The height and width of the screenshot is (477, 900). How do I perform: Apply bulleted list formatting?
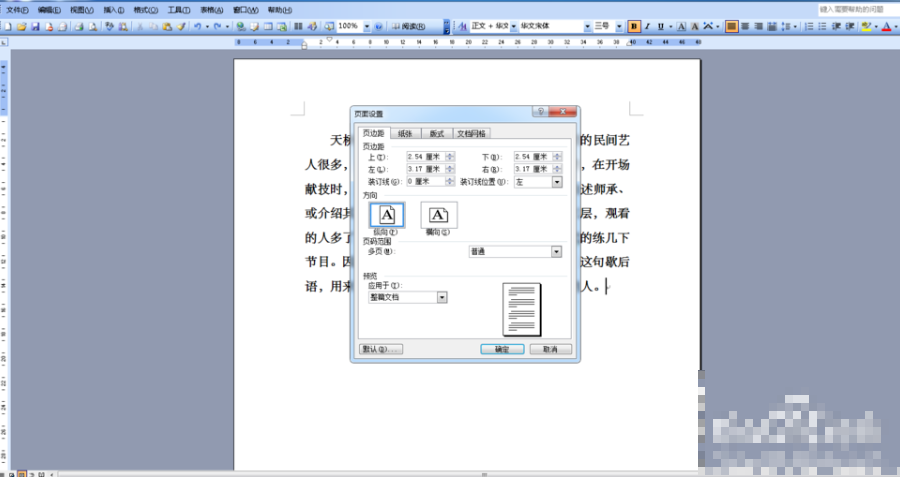(x=822, y=26)
